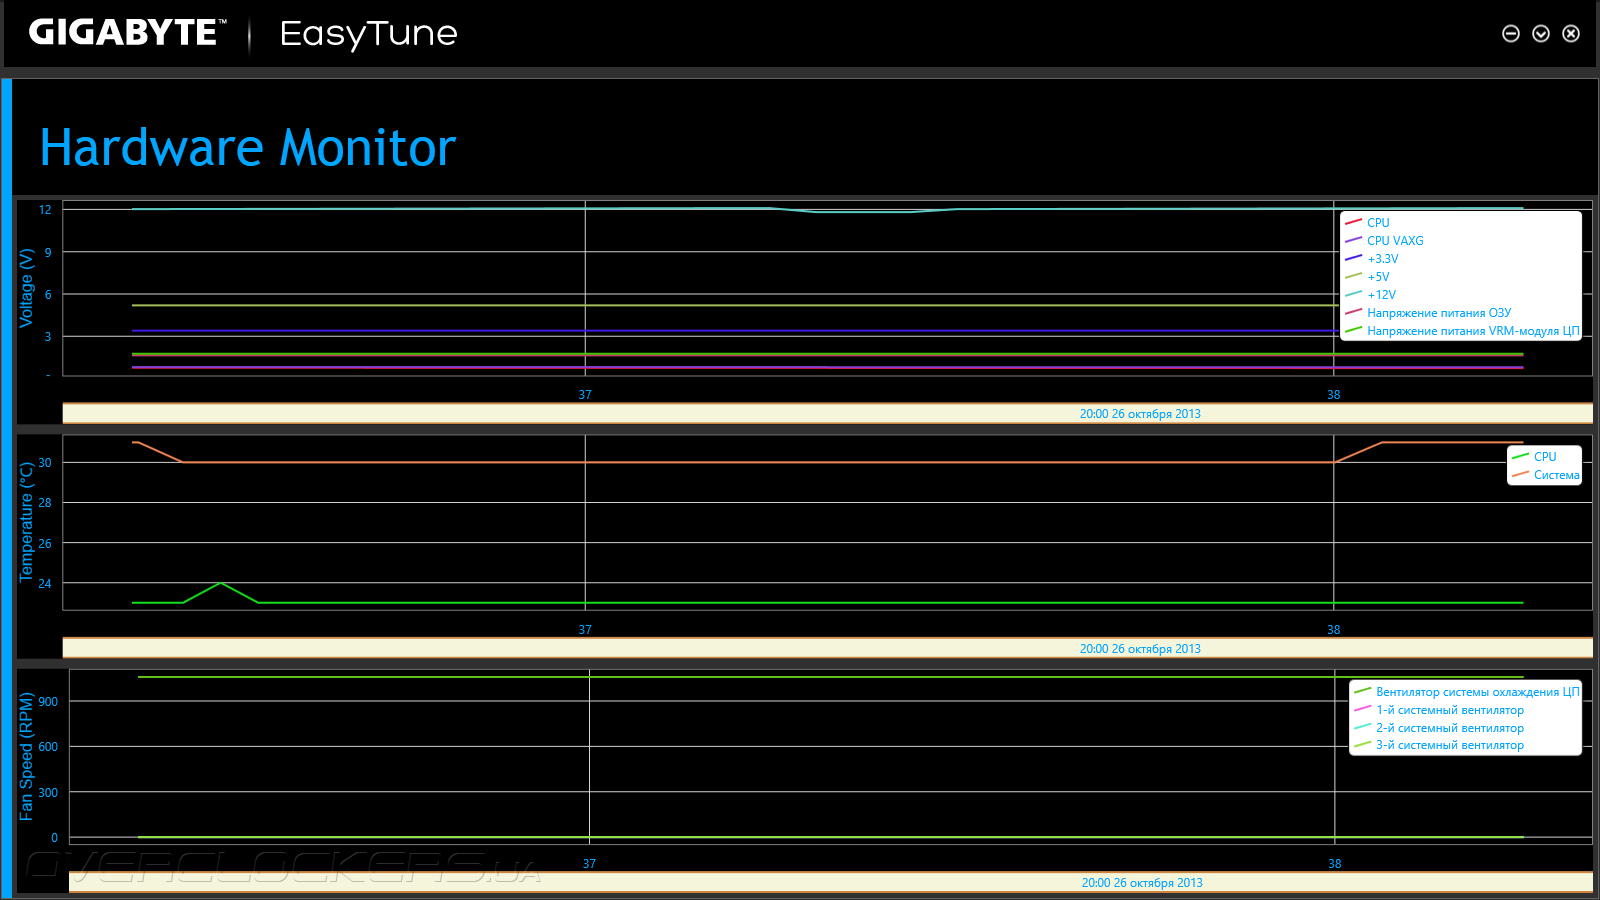
Task: Click the Fan Speed (RPM) axis label
Action: (x=27, y=757)
